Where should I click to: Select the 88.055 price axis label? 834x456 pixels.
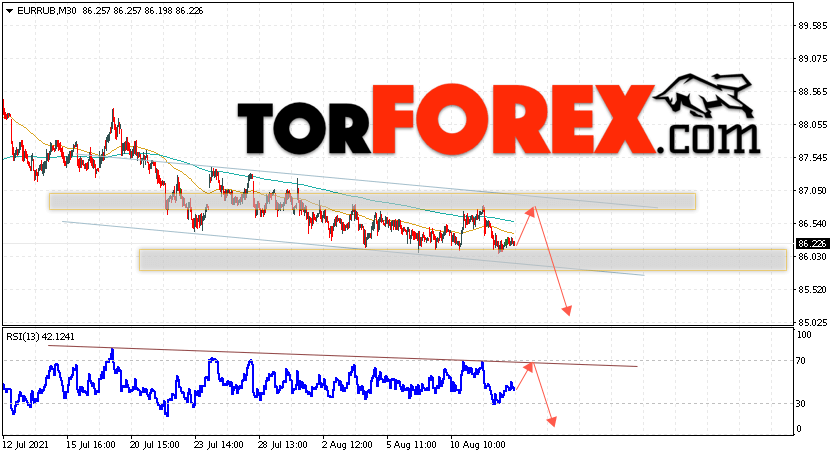(x=813, y=125)
